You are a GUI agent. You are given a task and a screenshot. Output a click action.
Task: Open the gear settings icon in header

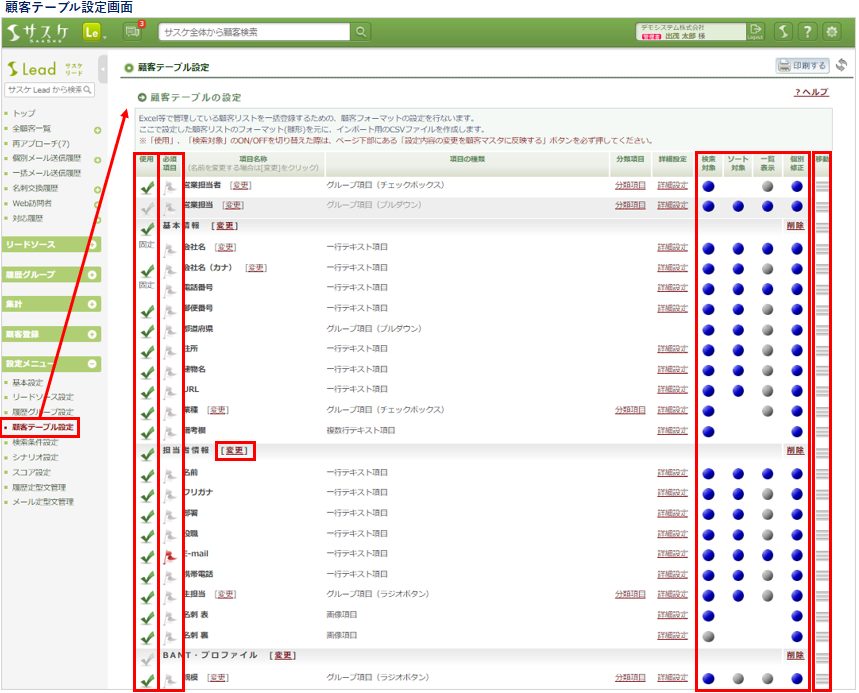(x=831, y=32)
